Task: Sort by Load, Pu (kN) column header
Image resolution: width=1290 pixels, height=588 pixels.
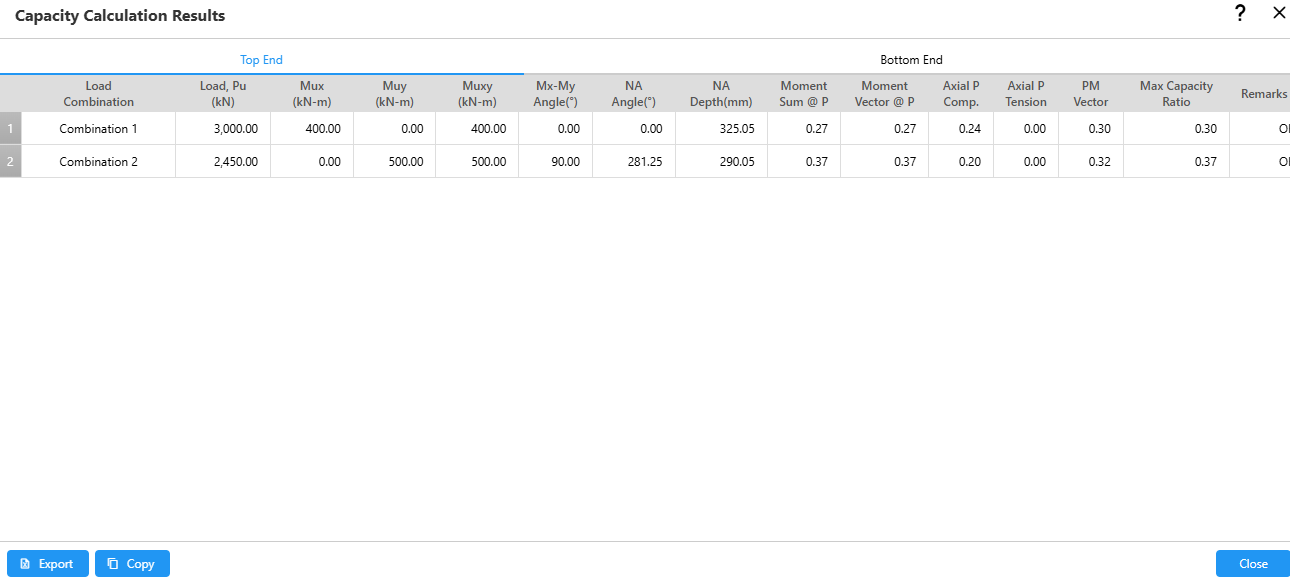Action: (x=223, y=94)
